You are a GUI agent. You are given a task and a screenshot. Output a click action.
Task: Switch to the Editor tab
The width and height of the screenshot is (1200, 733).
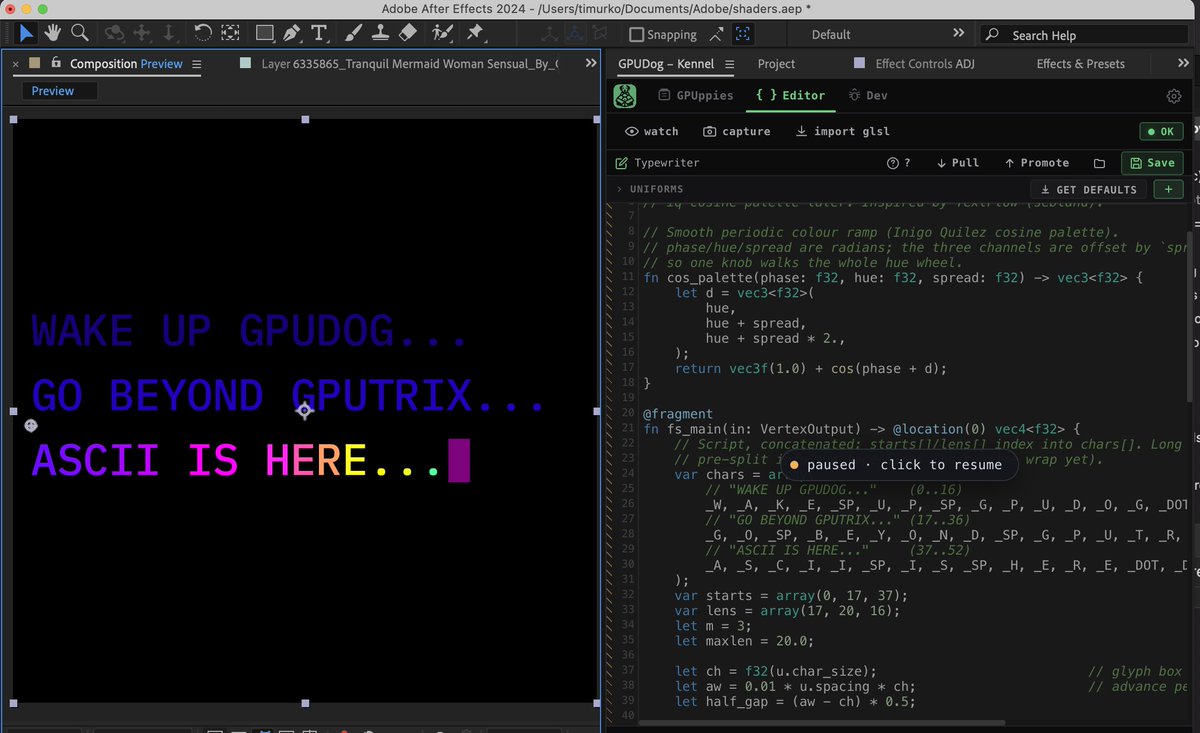790,95
